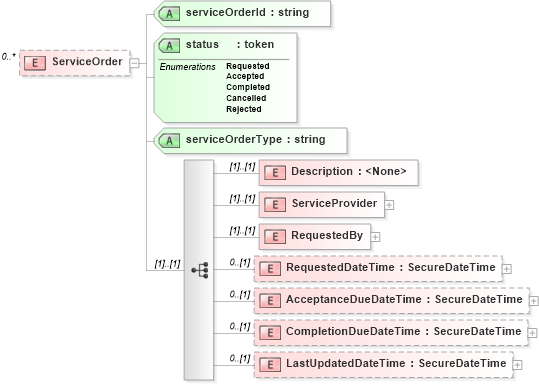Click the Description element E icon
The height and width of the screenshot is (385, 539).
[275, 173]
